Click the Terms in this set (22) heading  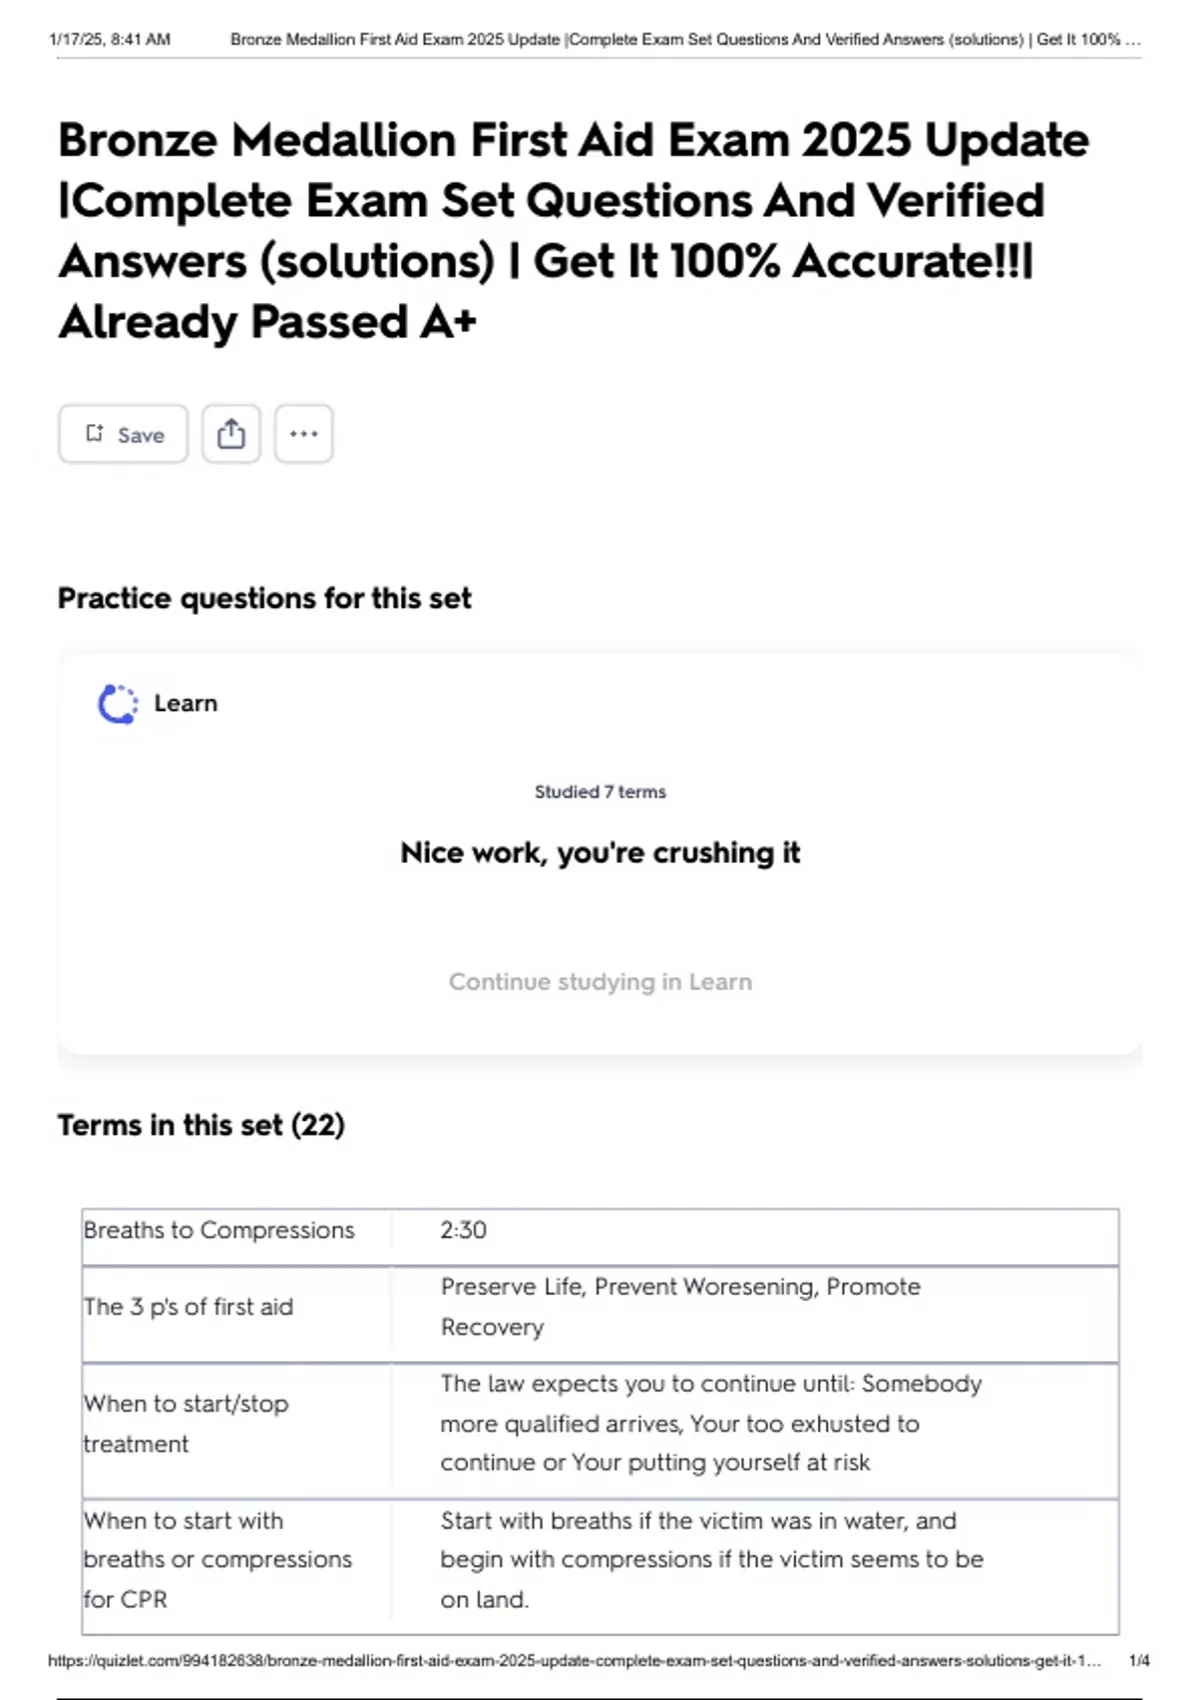click(x=201, y=1125)
